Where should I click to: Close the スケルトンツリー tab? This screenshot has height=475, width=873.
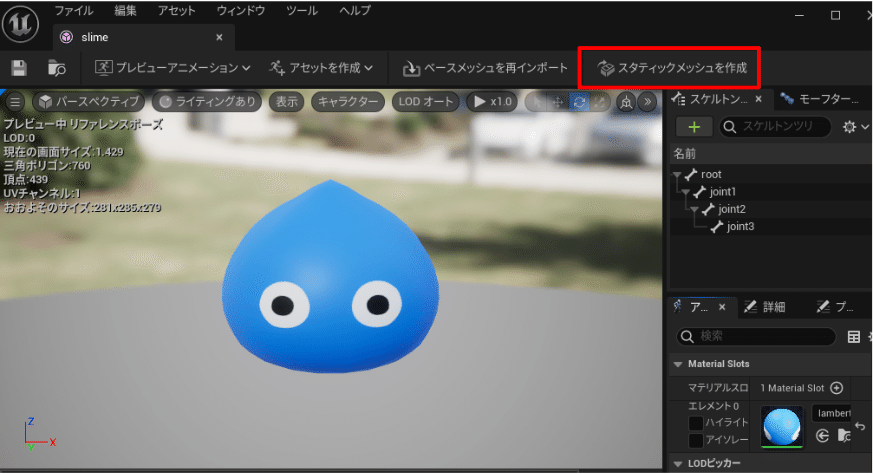point(758,99)
